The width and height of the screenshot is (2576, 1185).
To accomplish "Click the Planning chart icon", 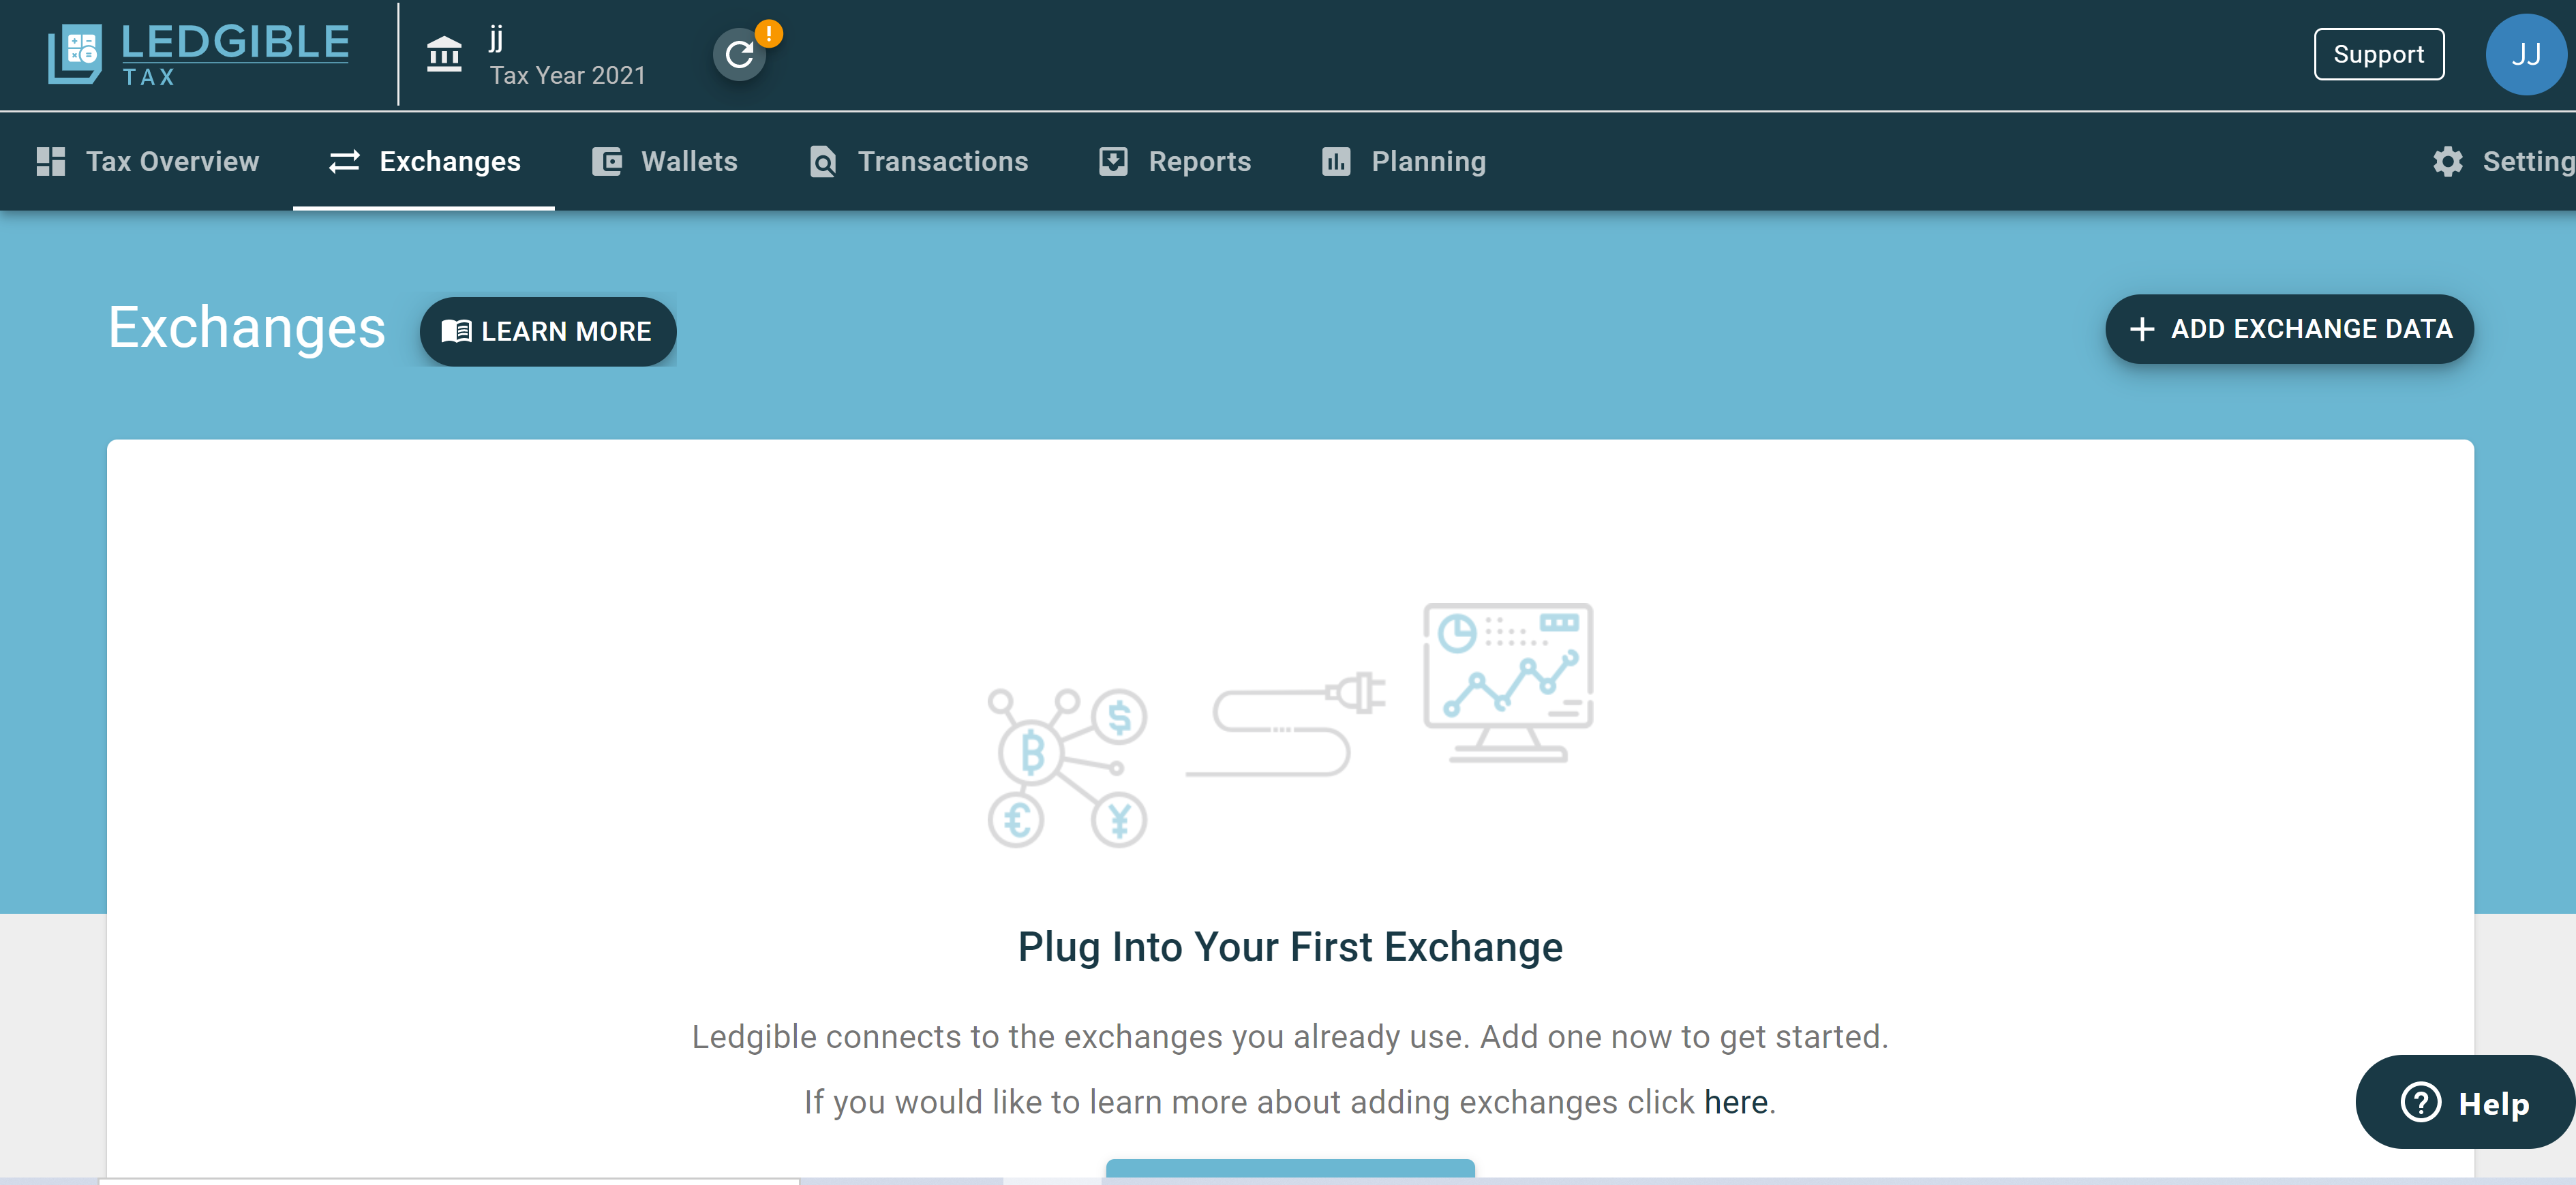I will pyautogui.click(x=1336, y=161).
